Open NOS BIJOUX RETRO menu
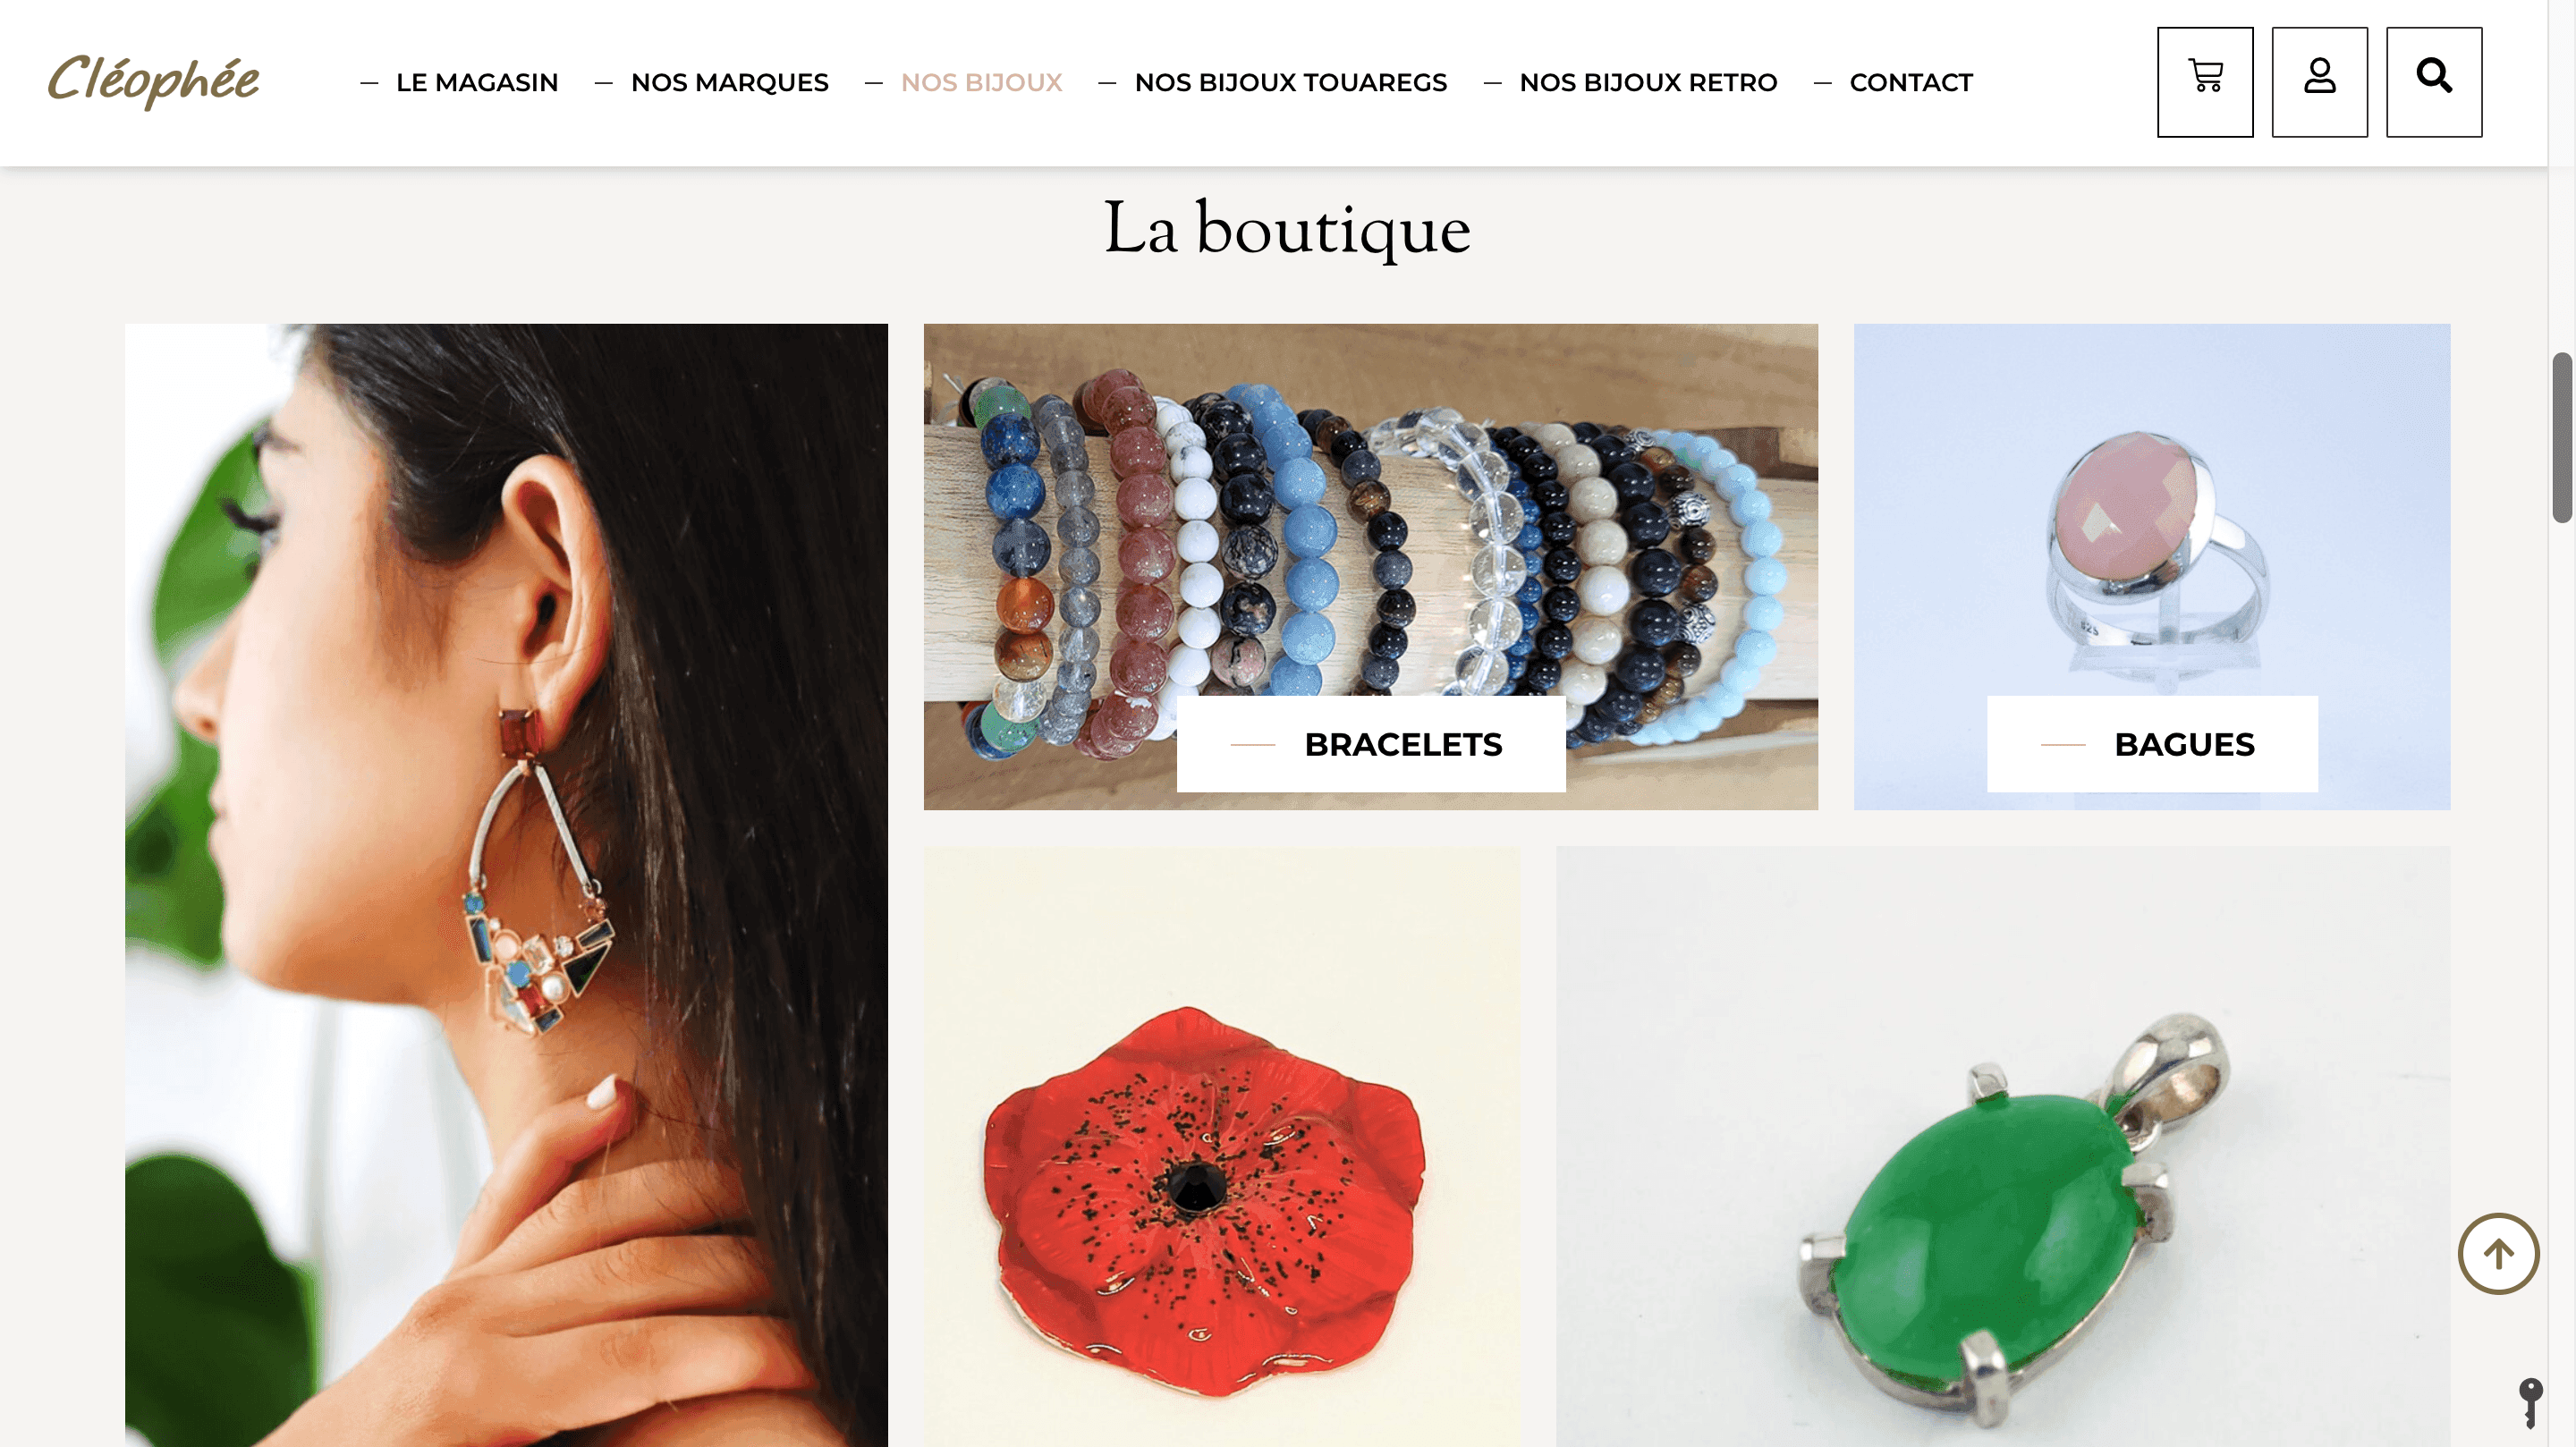The image size is (2576, 1447). click(x=1648, y=82)
